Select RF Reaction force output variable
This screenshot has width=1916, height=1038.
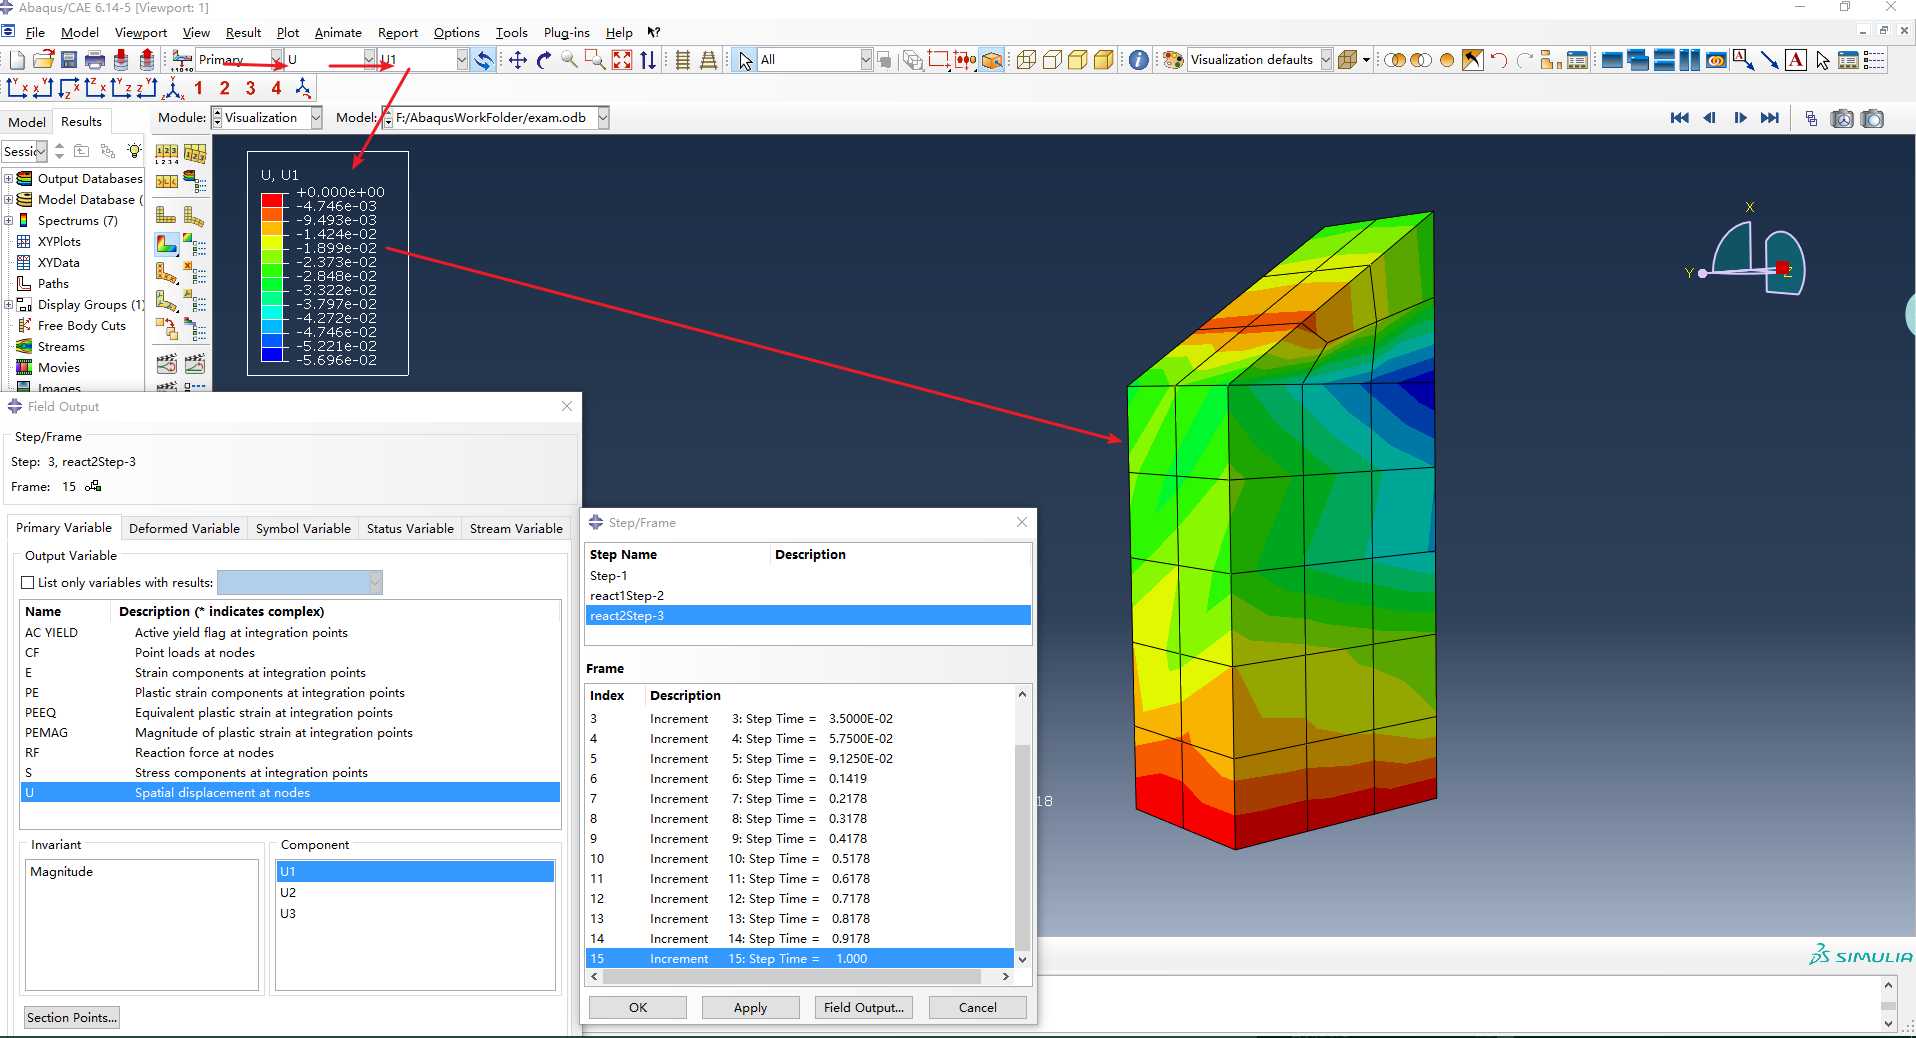[x=290, y=752]
